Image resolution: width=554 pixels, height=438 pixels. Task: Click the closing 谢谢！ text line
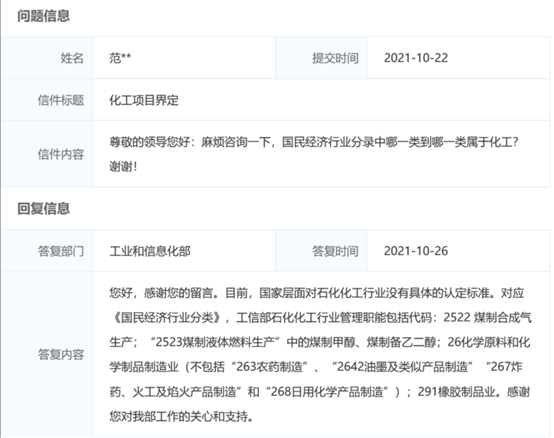coord(123,166)
